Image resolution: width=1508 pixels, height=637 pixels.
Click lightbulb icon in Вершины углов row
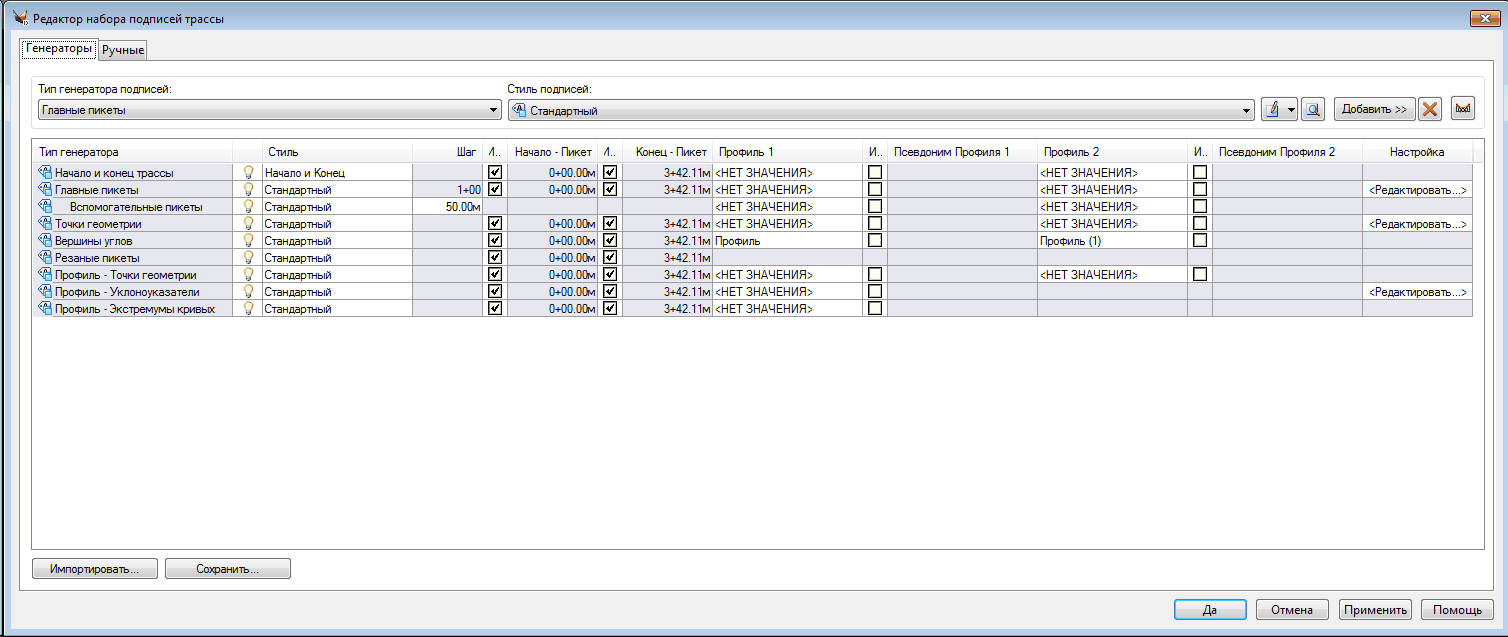click(249, 241)
